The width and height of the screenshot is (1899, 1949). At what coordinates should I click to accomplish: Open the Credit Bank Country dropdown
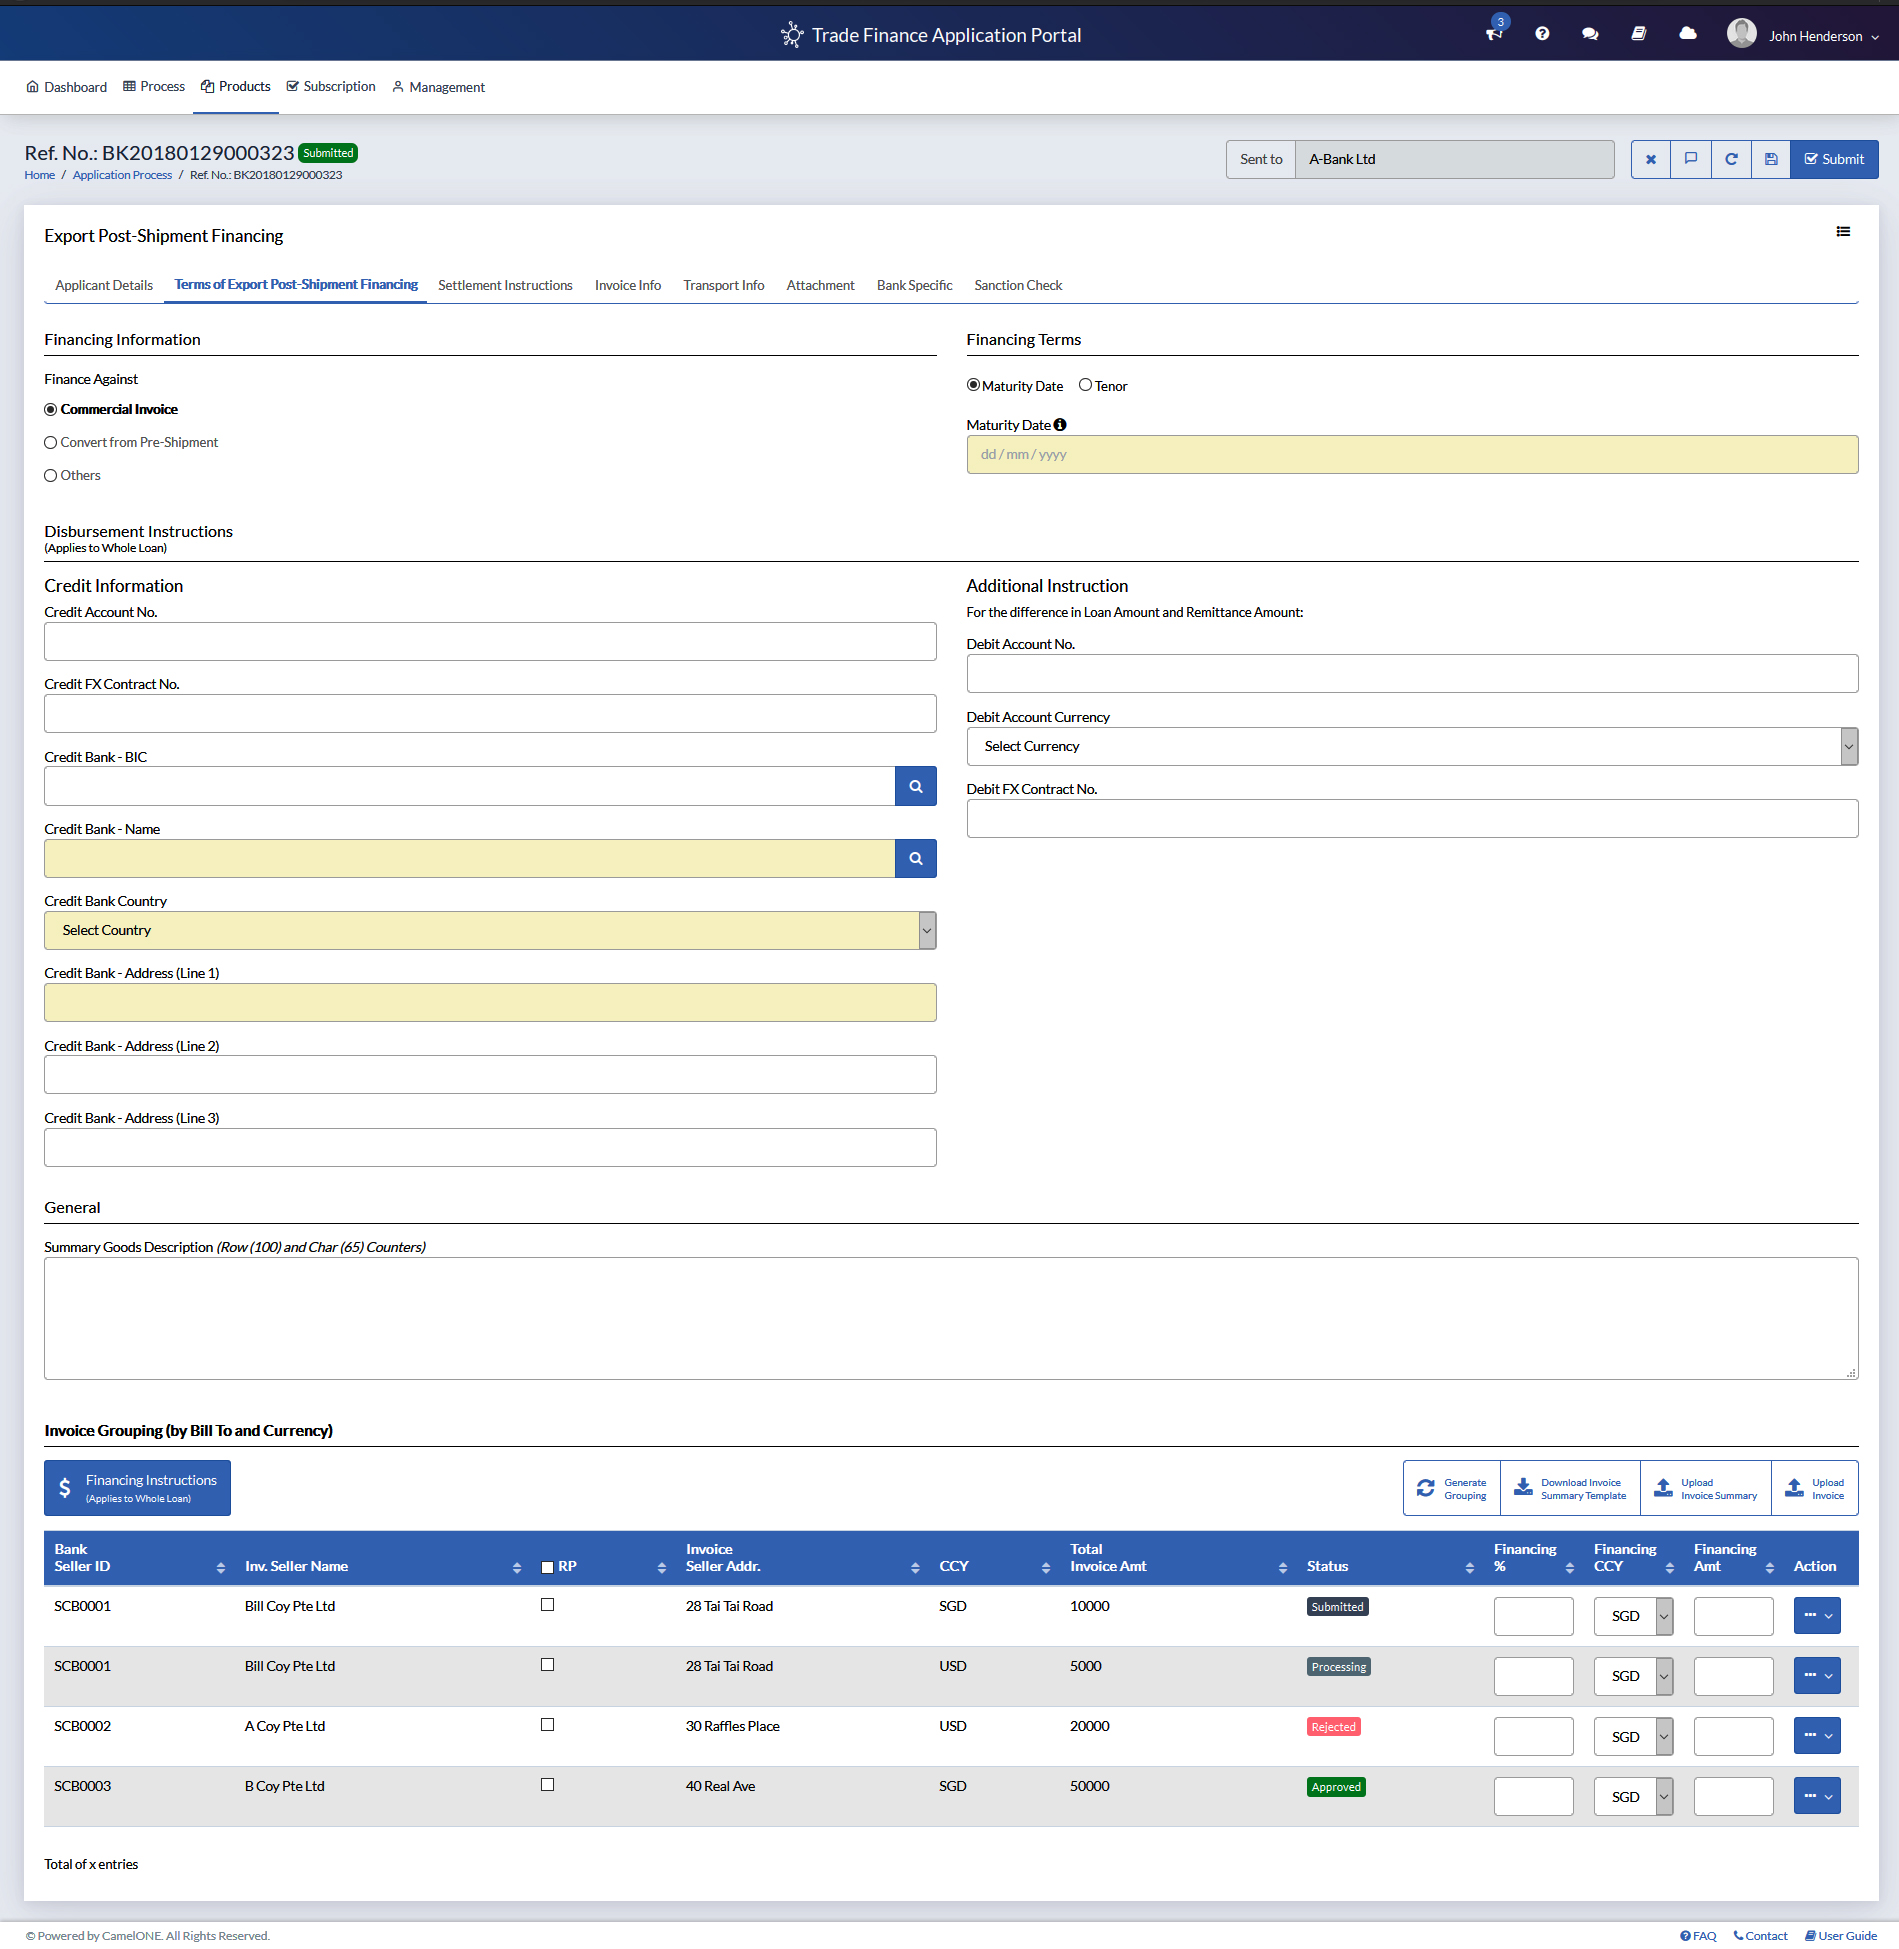pos(490,930)
